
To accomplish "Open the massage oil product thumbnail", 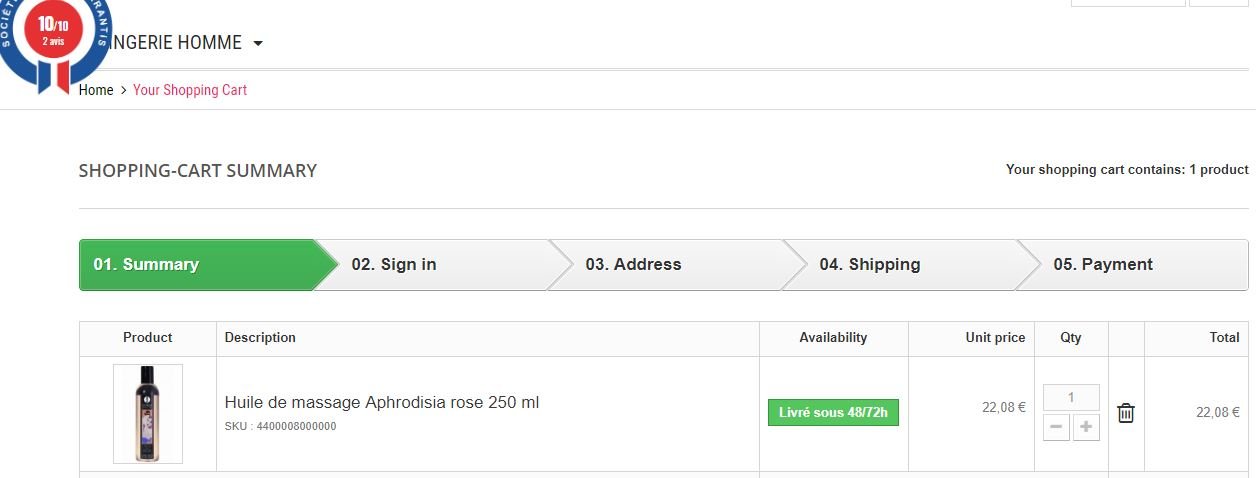I will click(x=148, y=414).
